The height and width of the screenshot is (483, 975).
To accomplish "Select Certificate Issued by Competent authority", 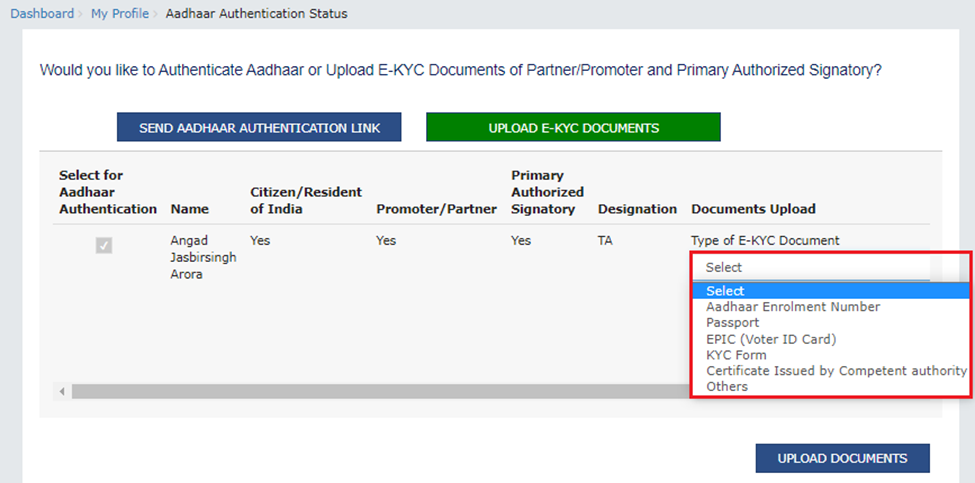I will tap(831, 370).
